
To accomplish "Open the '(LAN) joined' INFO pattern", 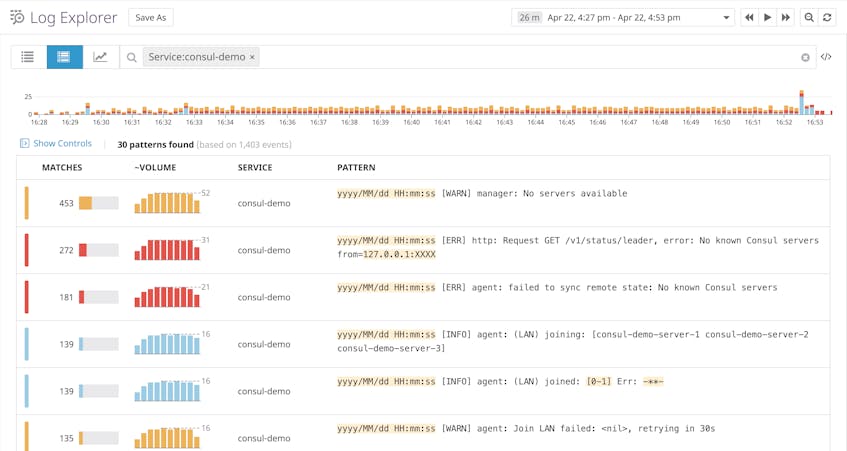I will click(x=500, y=381).
